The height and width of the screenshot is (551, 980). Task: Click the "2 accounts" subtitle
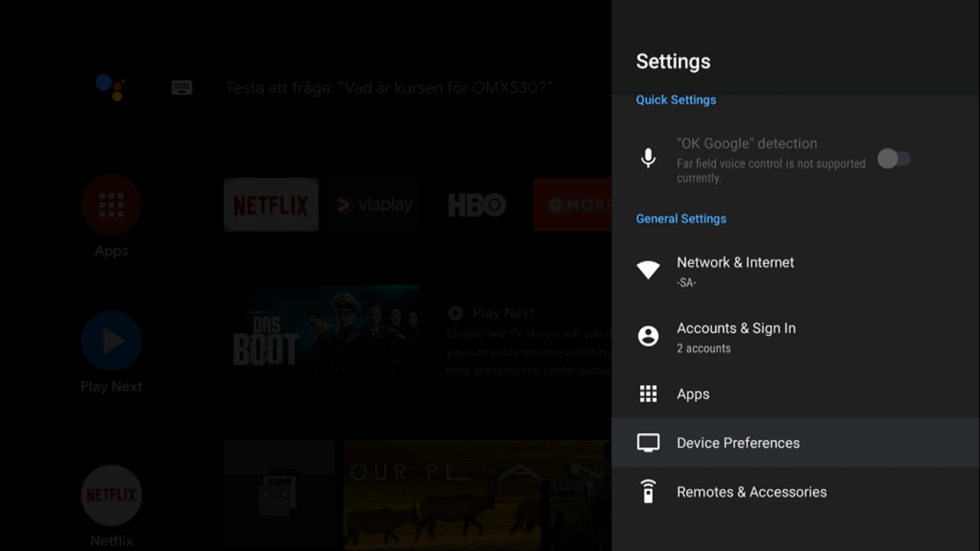tap(703, 349)
